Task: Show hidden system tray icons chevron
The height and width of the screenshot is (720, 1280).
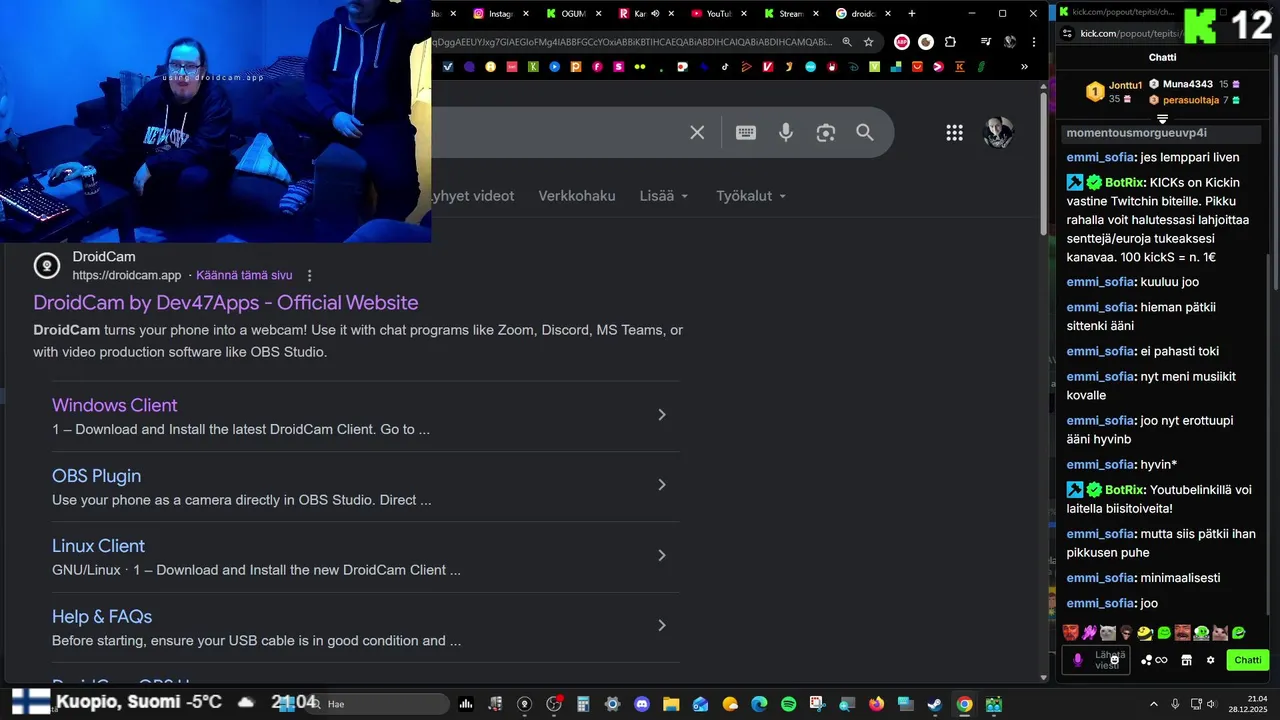Action: tap(1153, 704)
